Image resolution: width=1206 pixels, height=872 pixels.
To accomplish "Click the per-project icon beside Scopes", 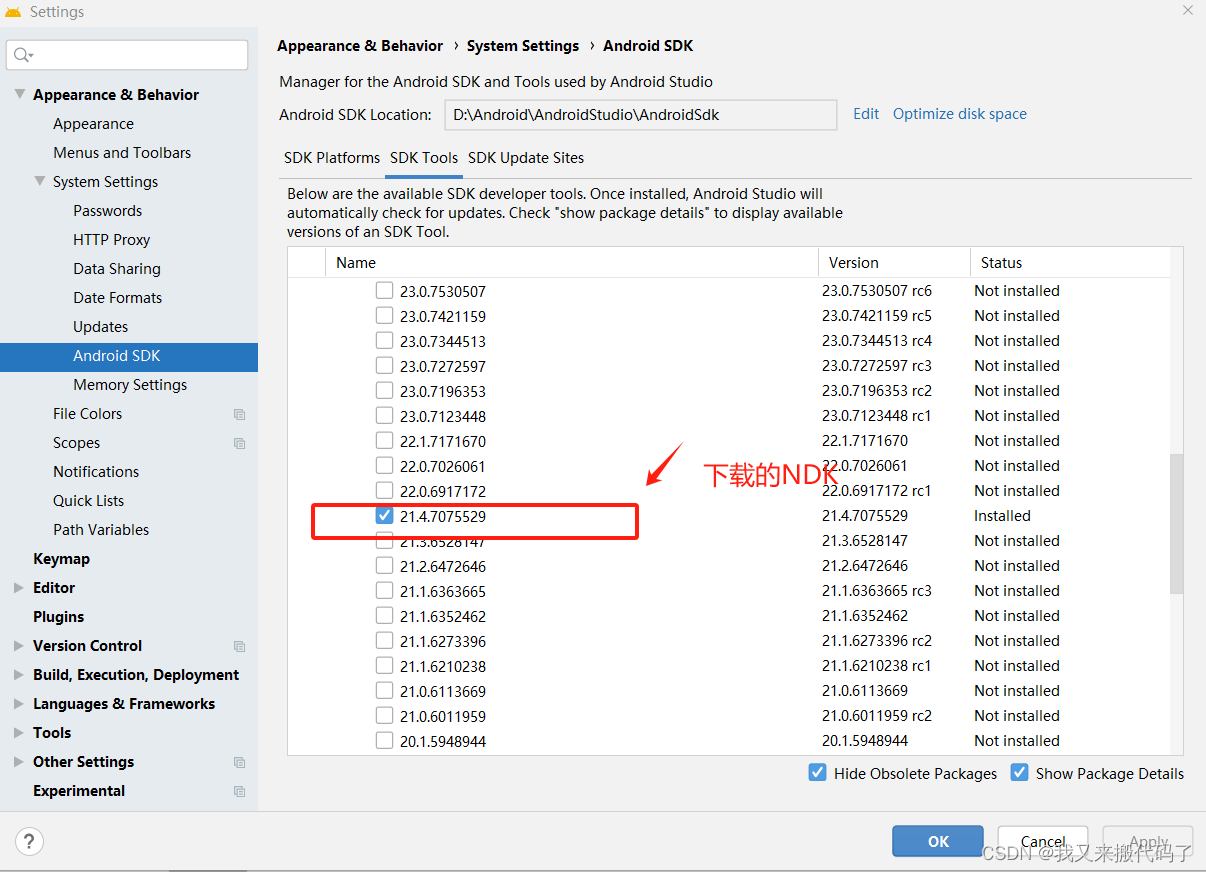I will tap(239, 442).
